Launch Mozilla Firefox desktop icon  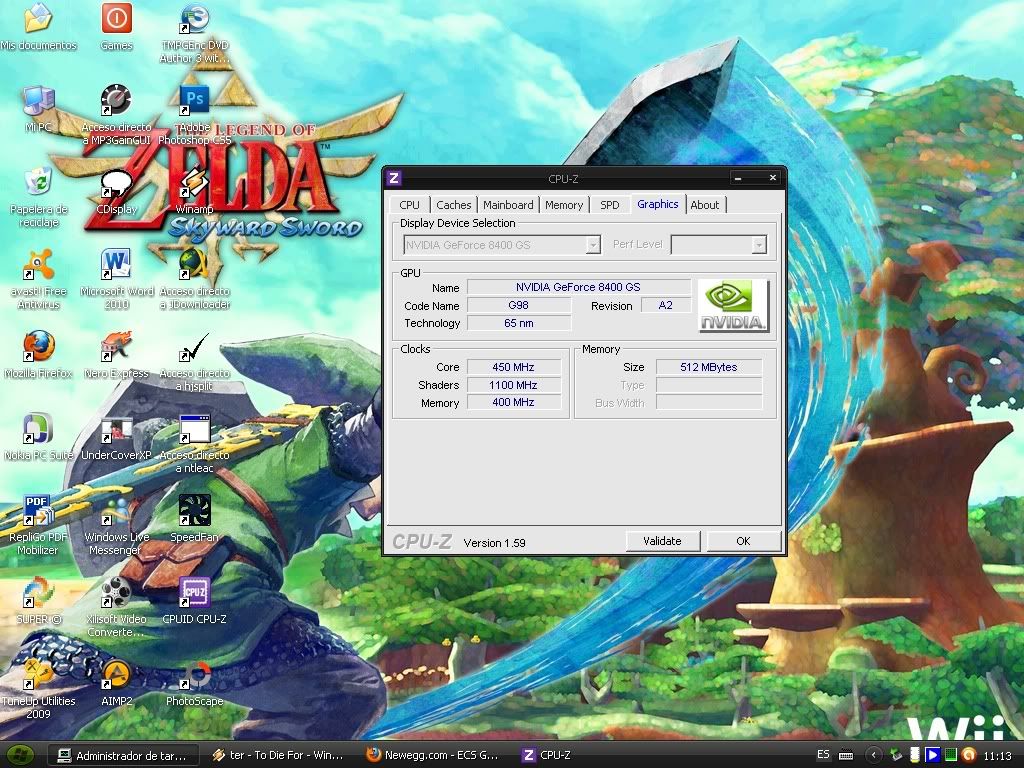click(x=39, y=347)
